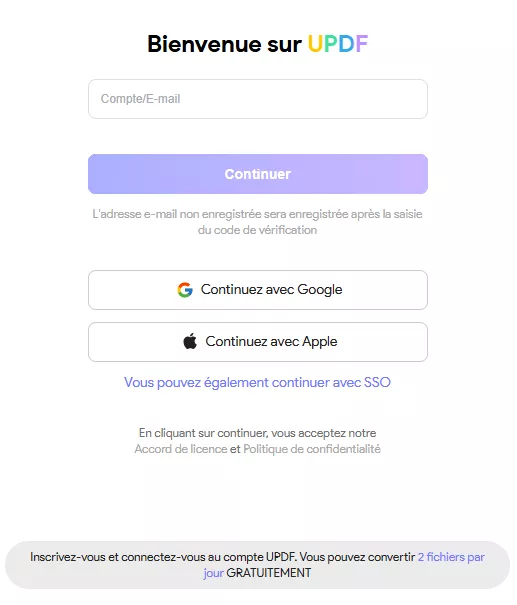Click the purple Continuer button
Image resolution: width=517 pixels, height=605 pixels.
tap(258, 174)
